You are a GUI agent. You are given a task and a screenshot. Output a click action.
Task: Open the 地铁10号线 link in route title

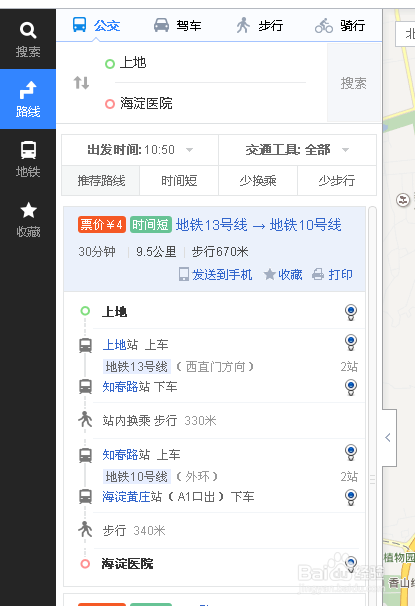pyautogui.click(x=306, y=225)
